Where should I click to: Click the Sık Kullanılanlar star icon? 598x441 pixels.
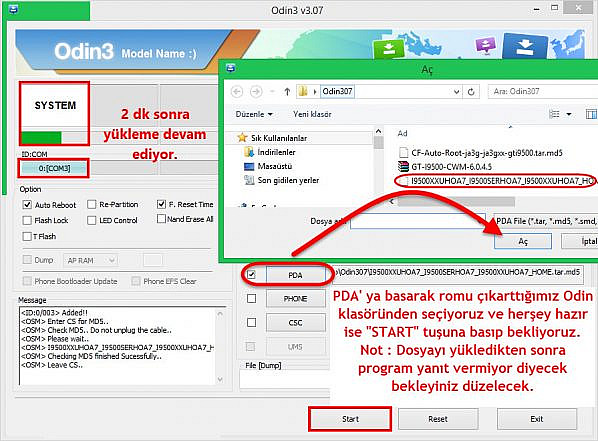pyautogui.click(x=242, y=137)
